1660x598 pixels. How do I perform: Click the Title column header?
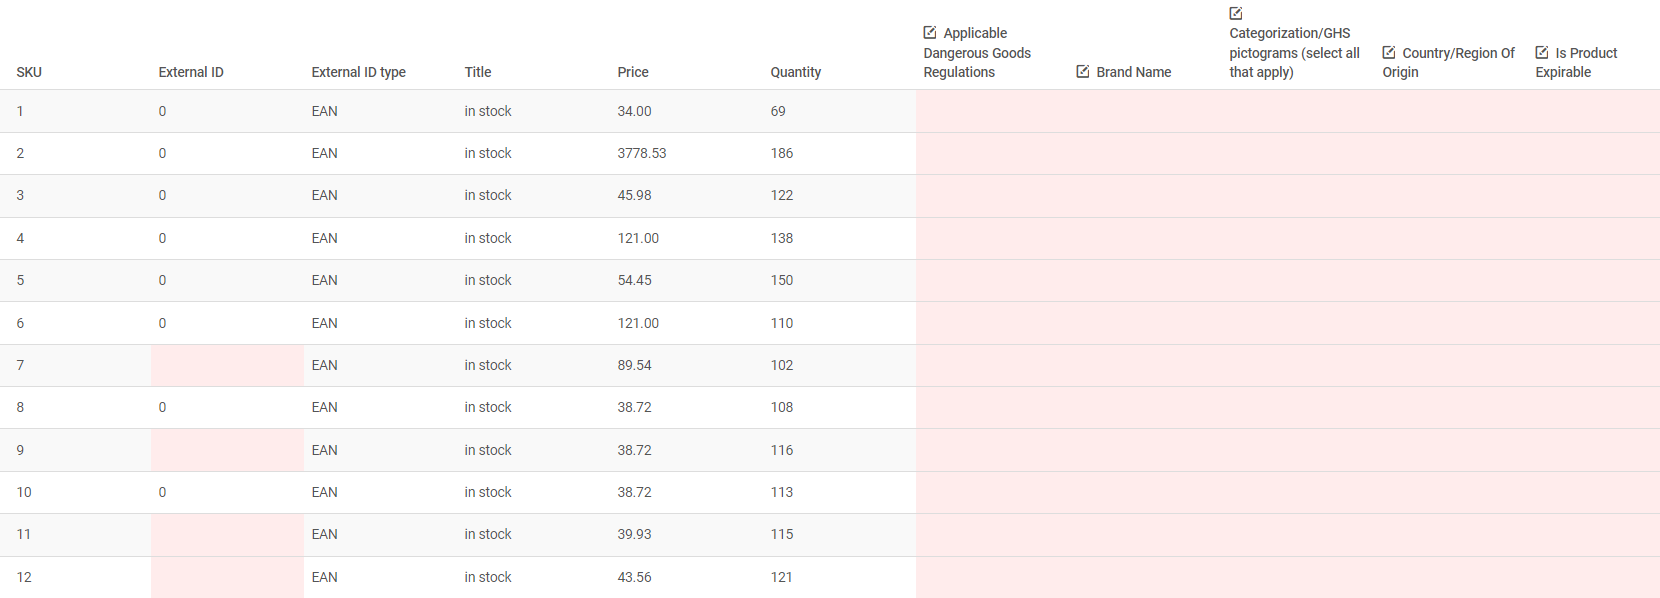[x=478, y=72]
